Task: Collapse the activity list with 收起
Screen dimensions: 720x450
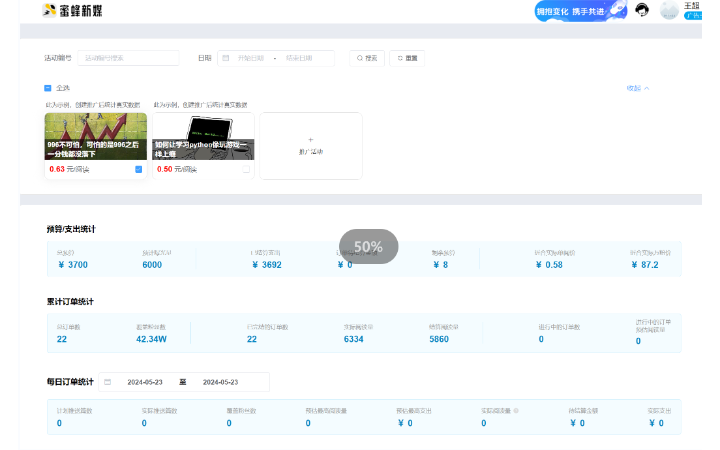Action: click(x=637, y=88)
